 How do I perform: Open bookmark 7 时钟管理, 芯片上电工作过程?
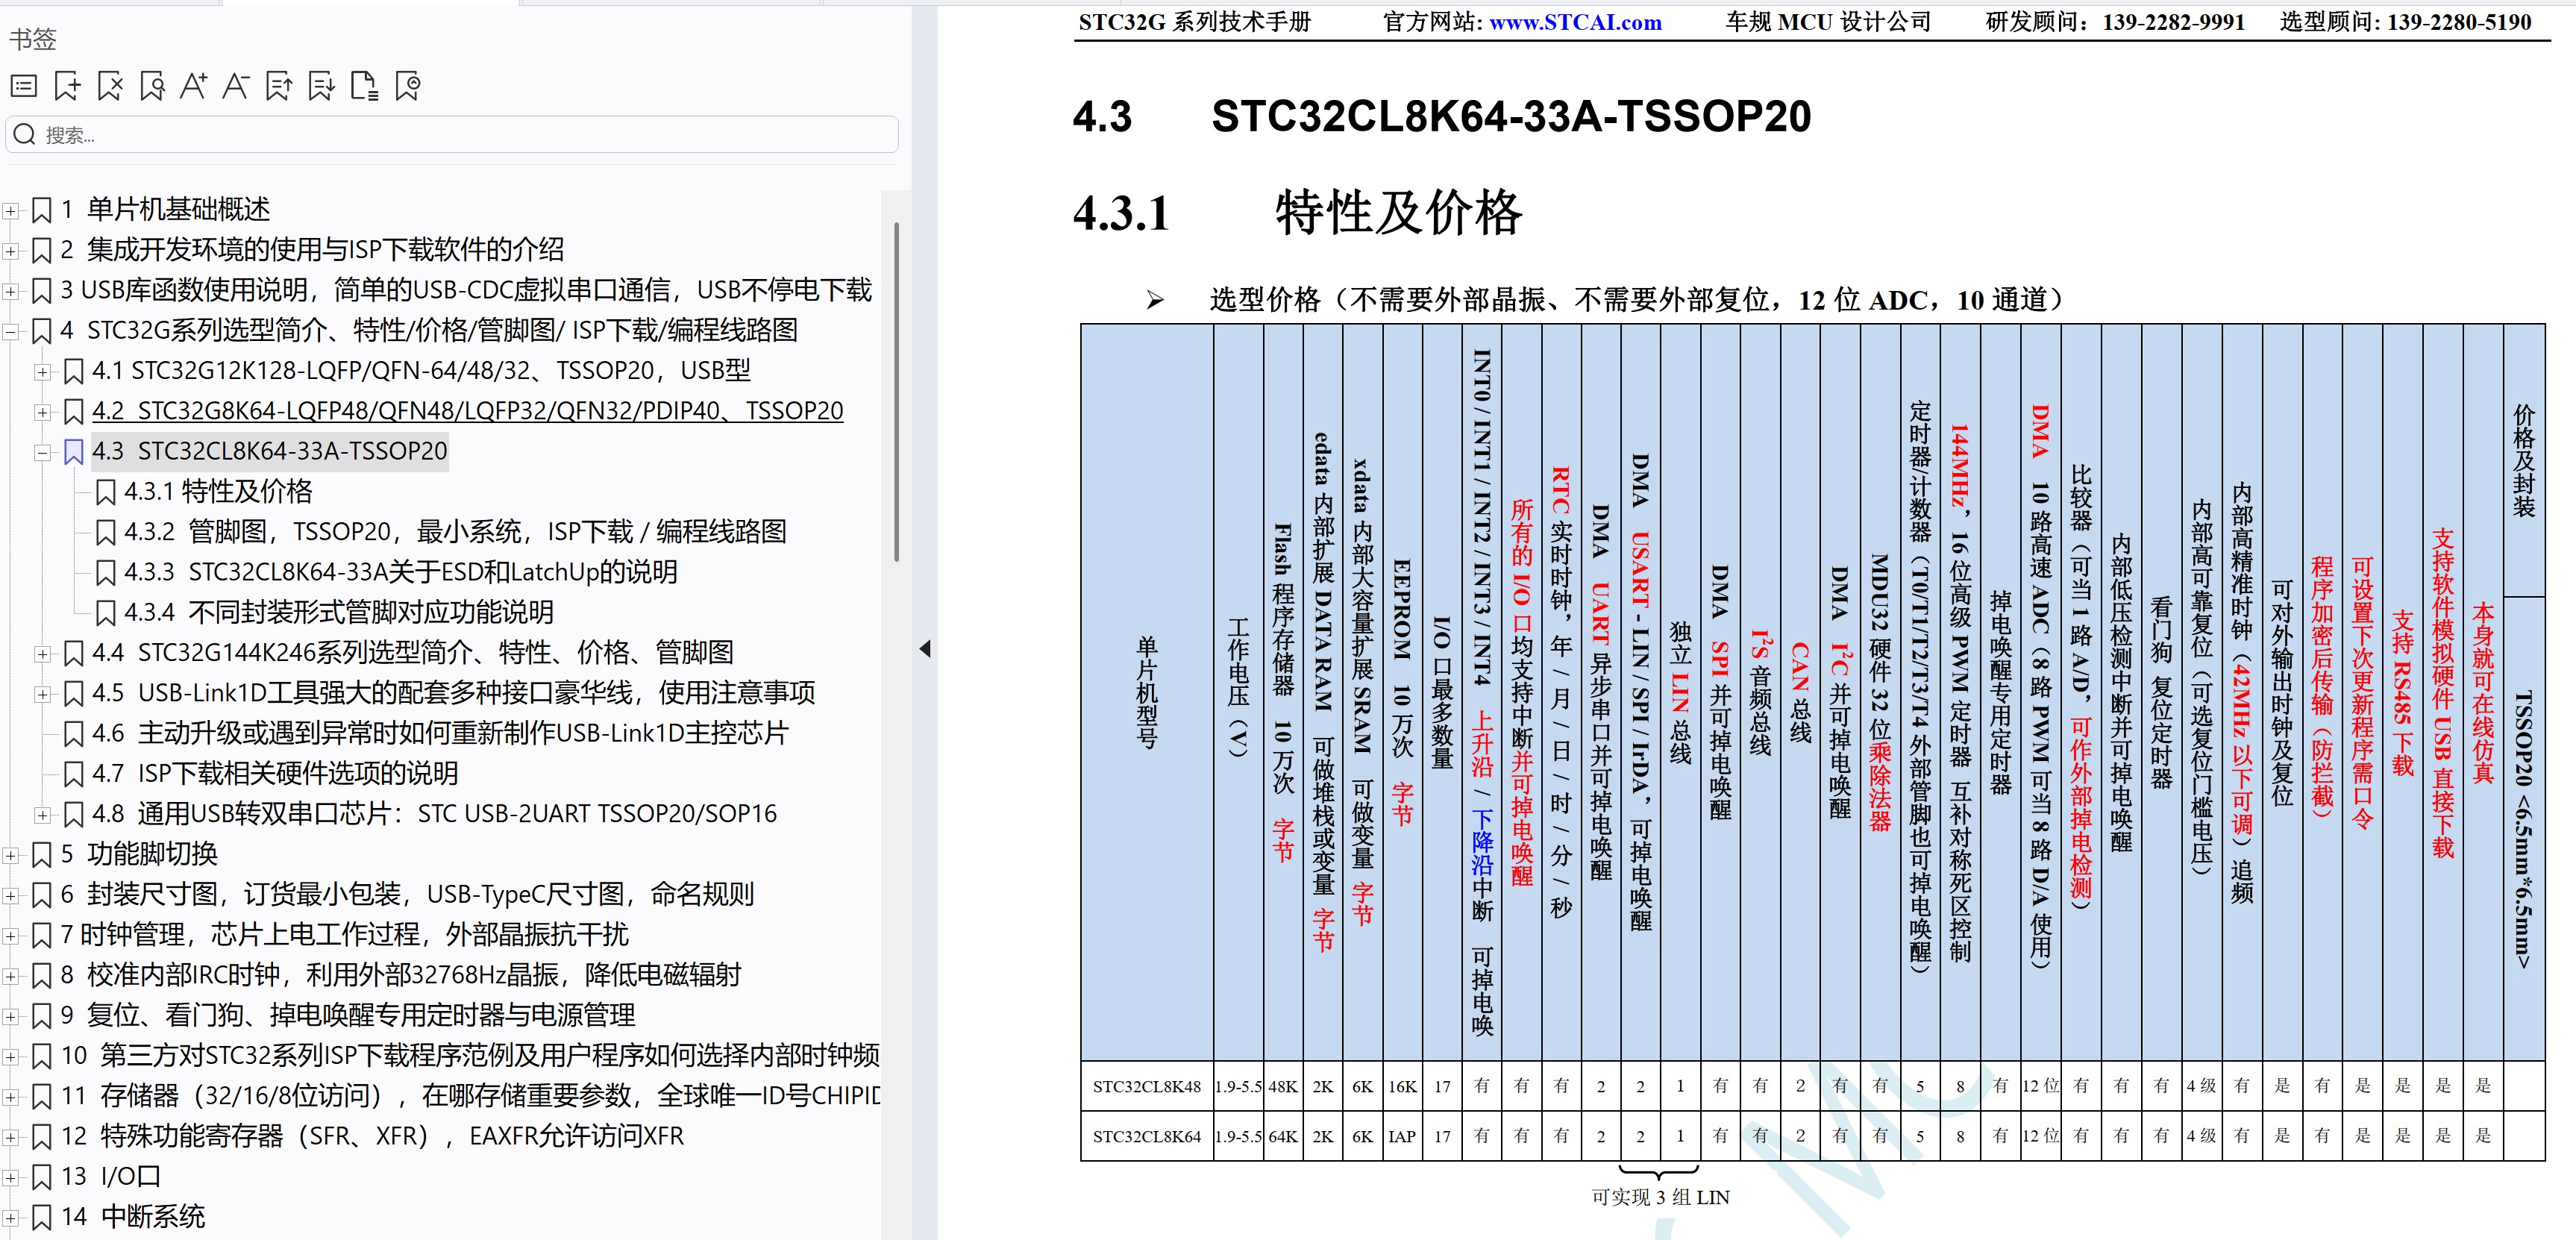tap(344, 934)
